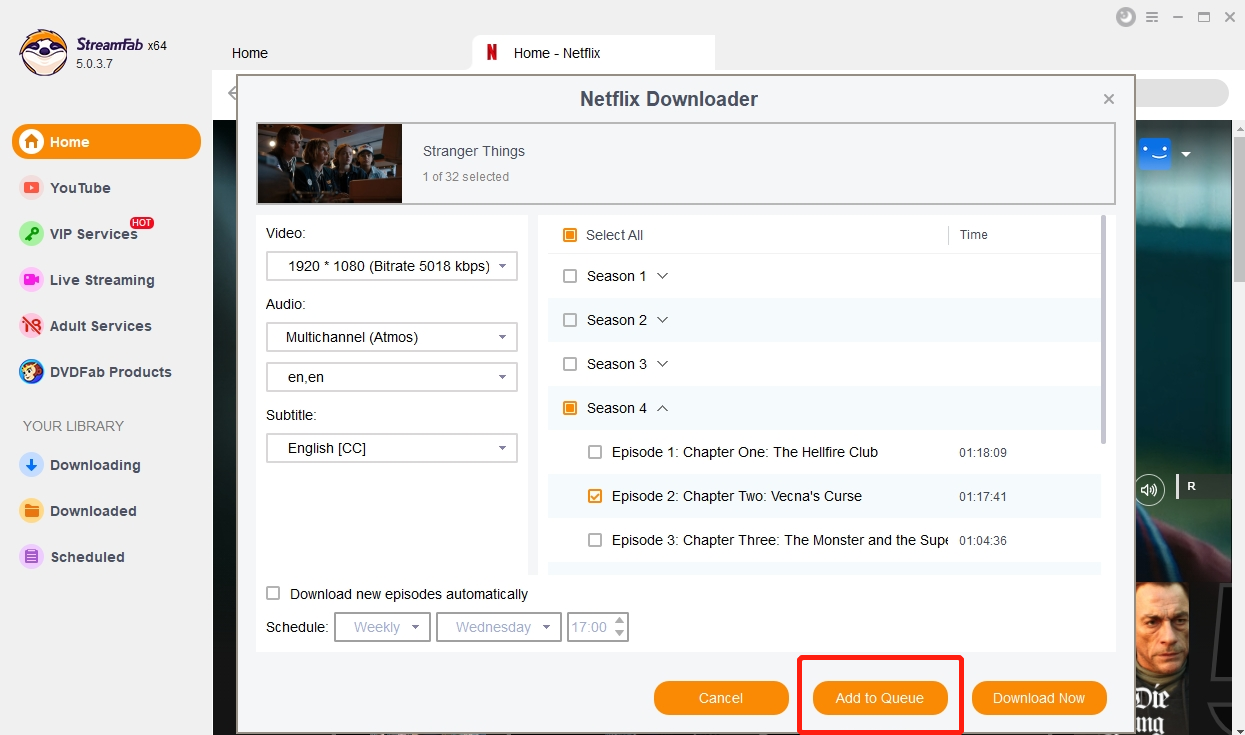Switch to the Home tab
The image size is (1245, 735).
(x=250, y=53)
